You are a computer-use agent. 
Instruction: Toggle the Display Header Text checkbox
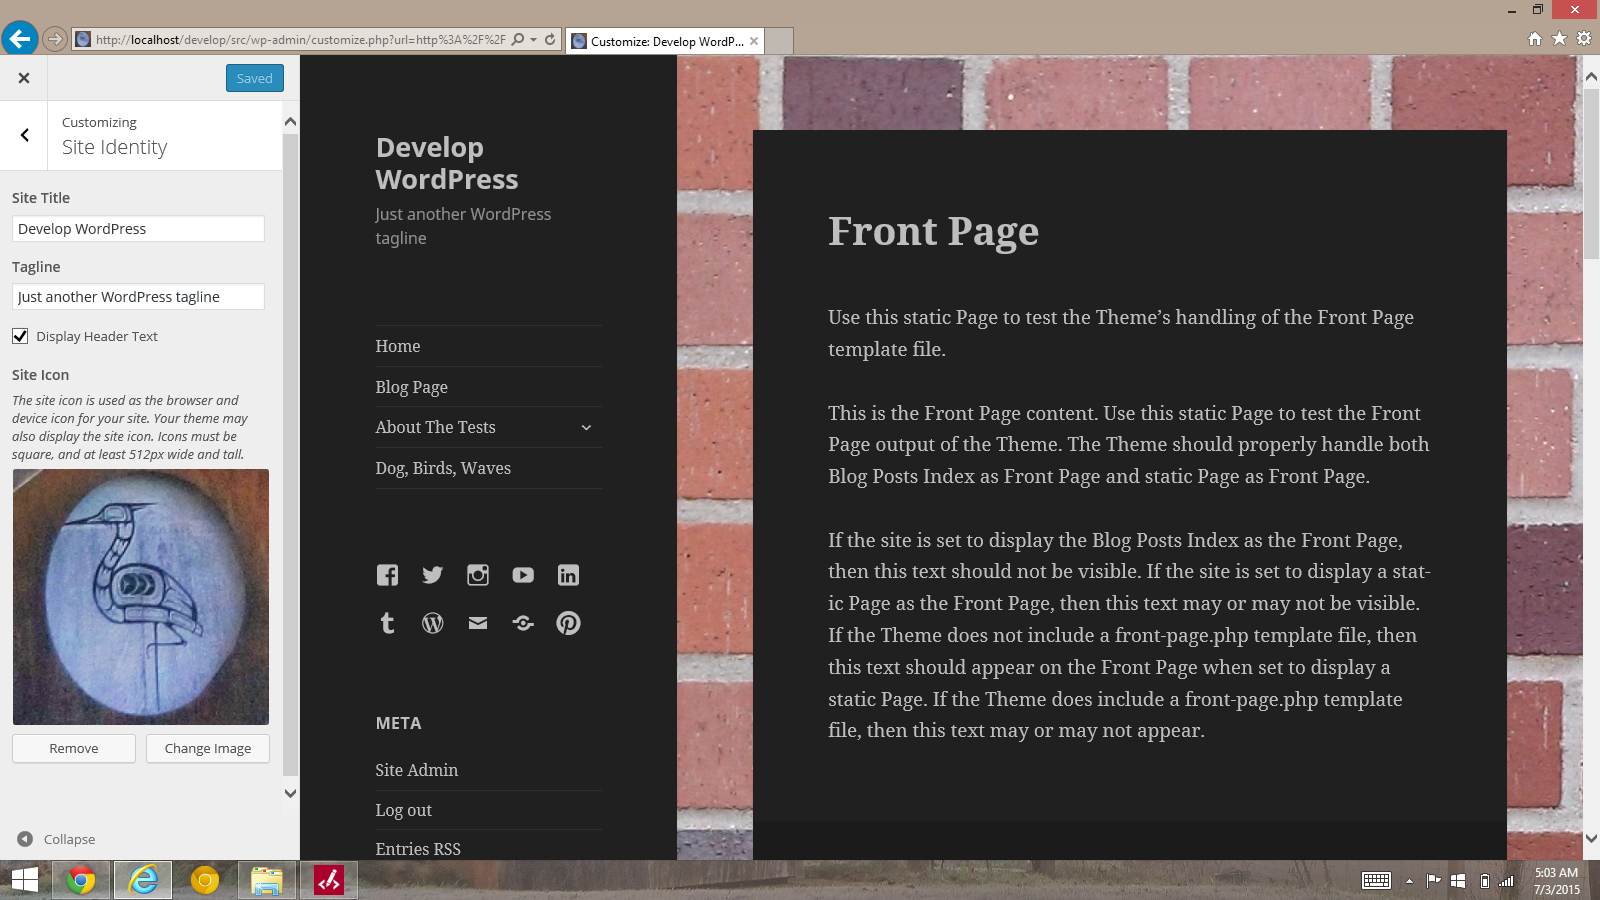(20, 336)
